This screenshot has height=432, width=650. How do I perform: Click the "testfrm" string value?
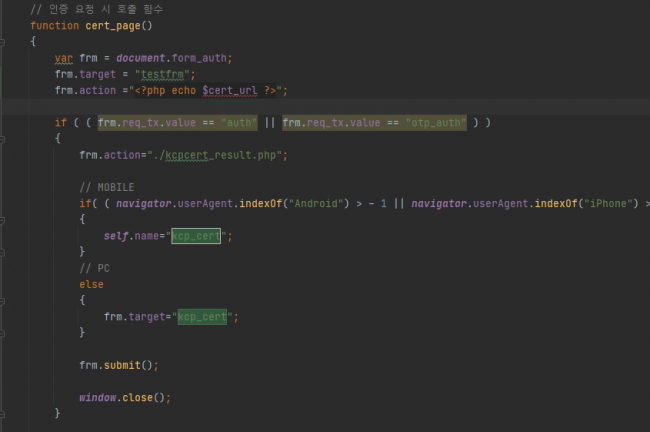coord(162,74)
